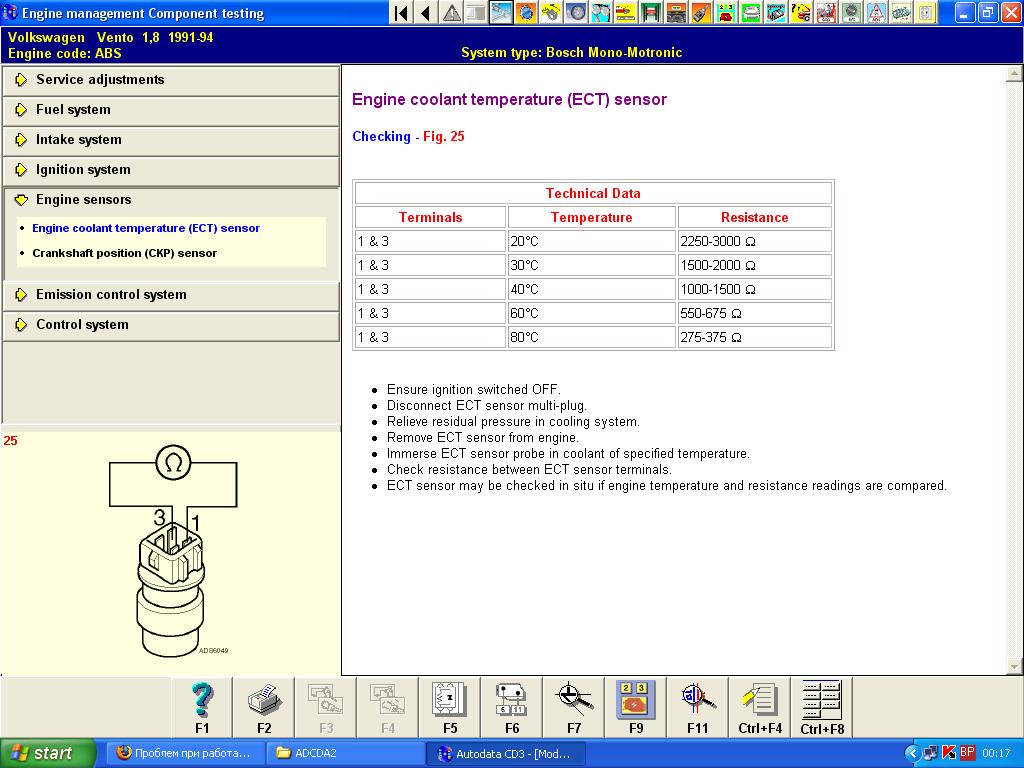
Task: Click the F2 print icon
Action: tap(264, 706)
